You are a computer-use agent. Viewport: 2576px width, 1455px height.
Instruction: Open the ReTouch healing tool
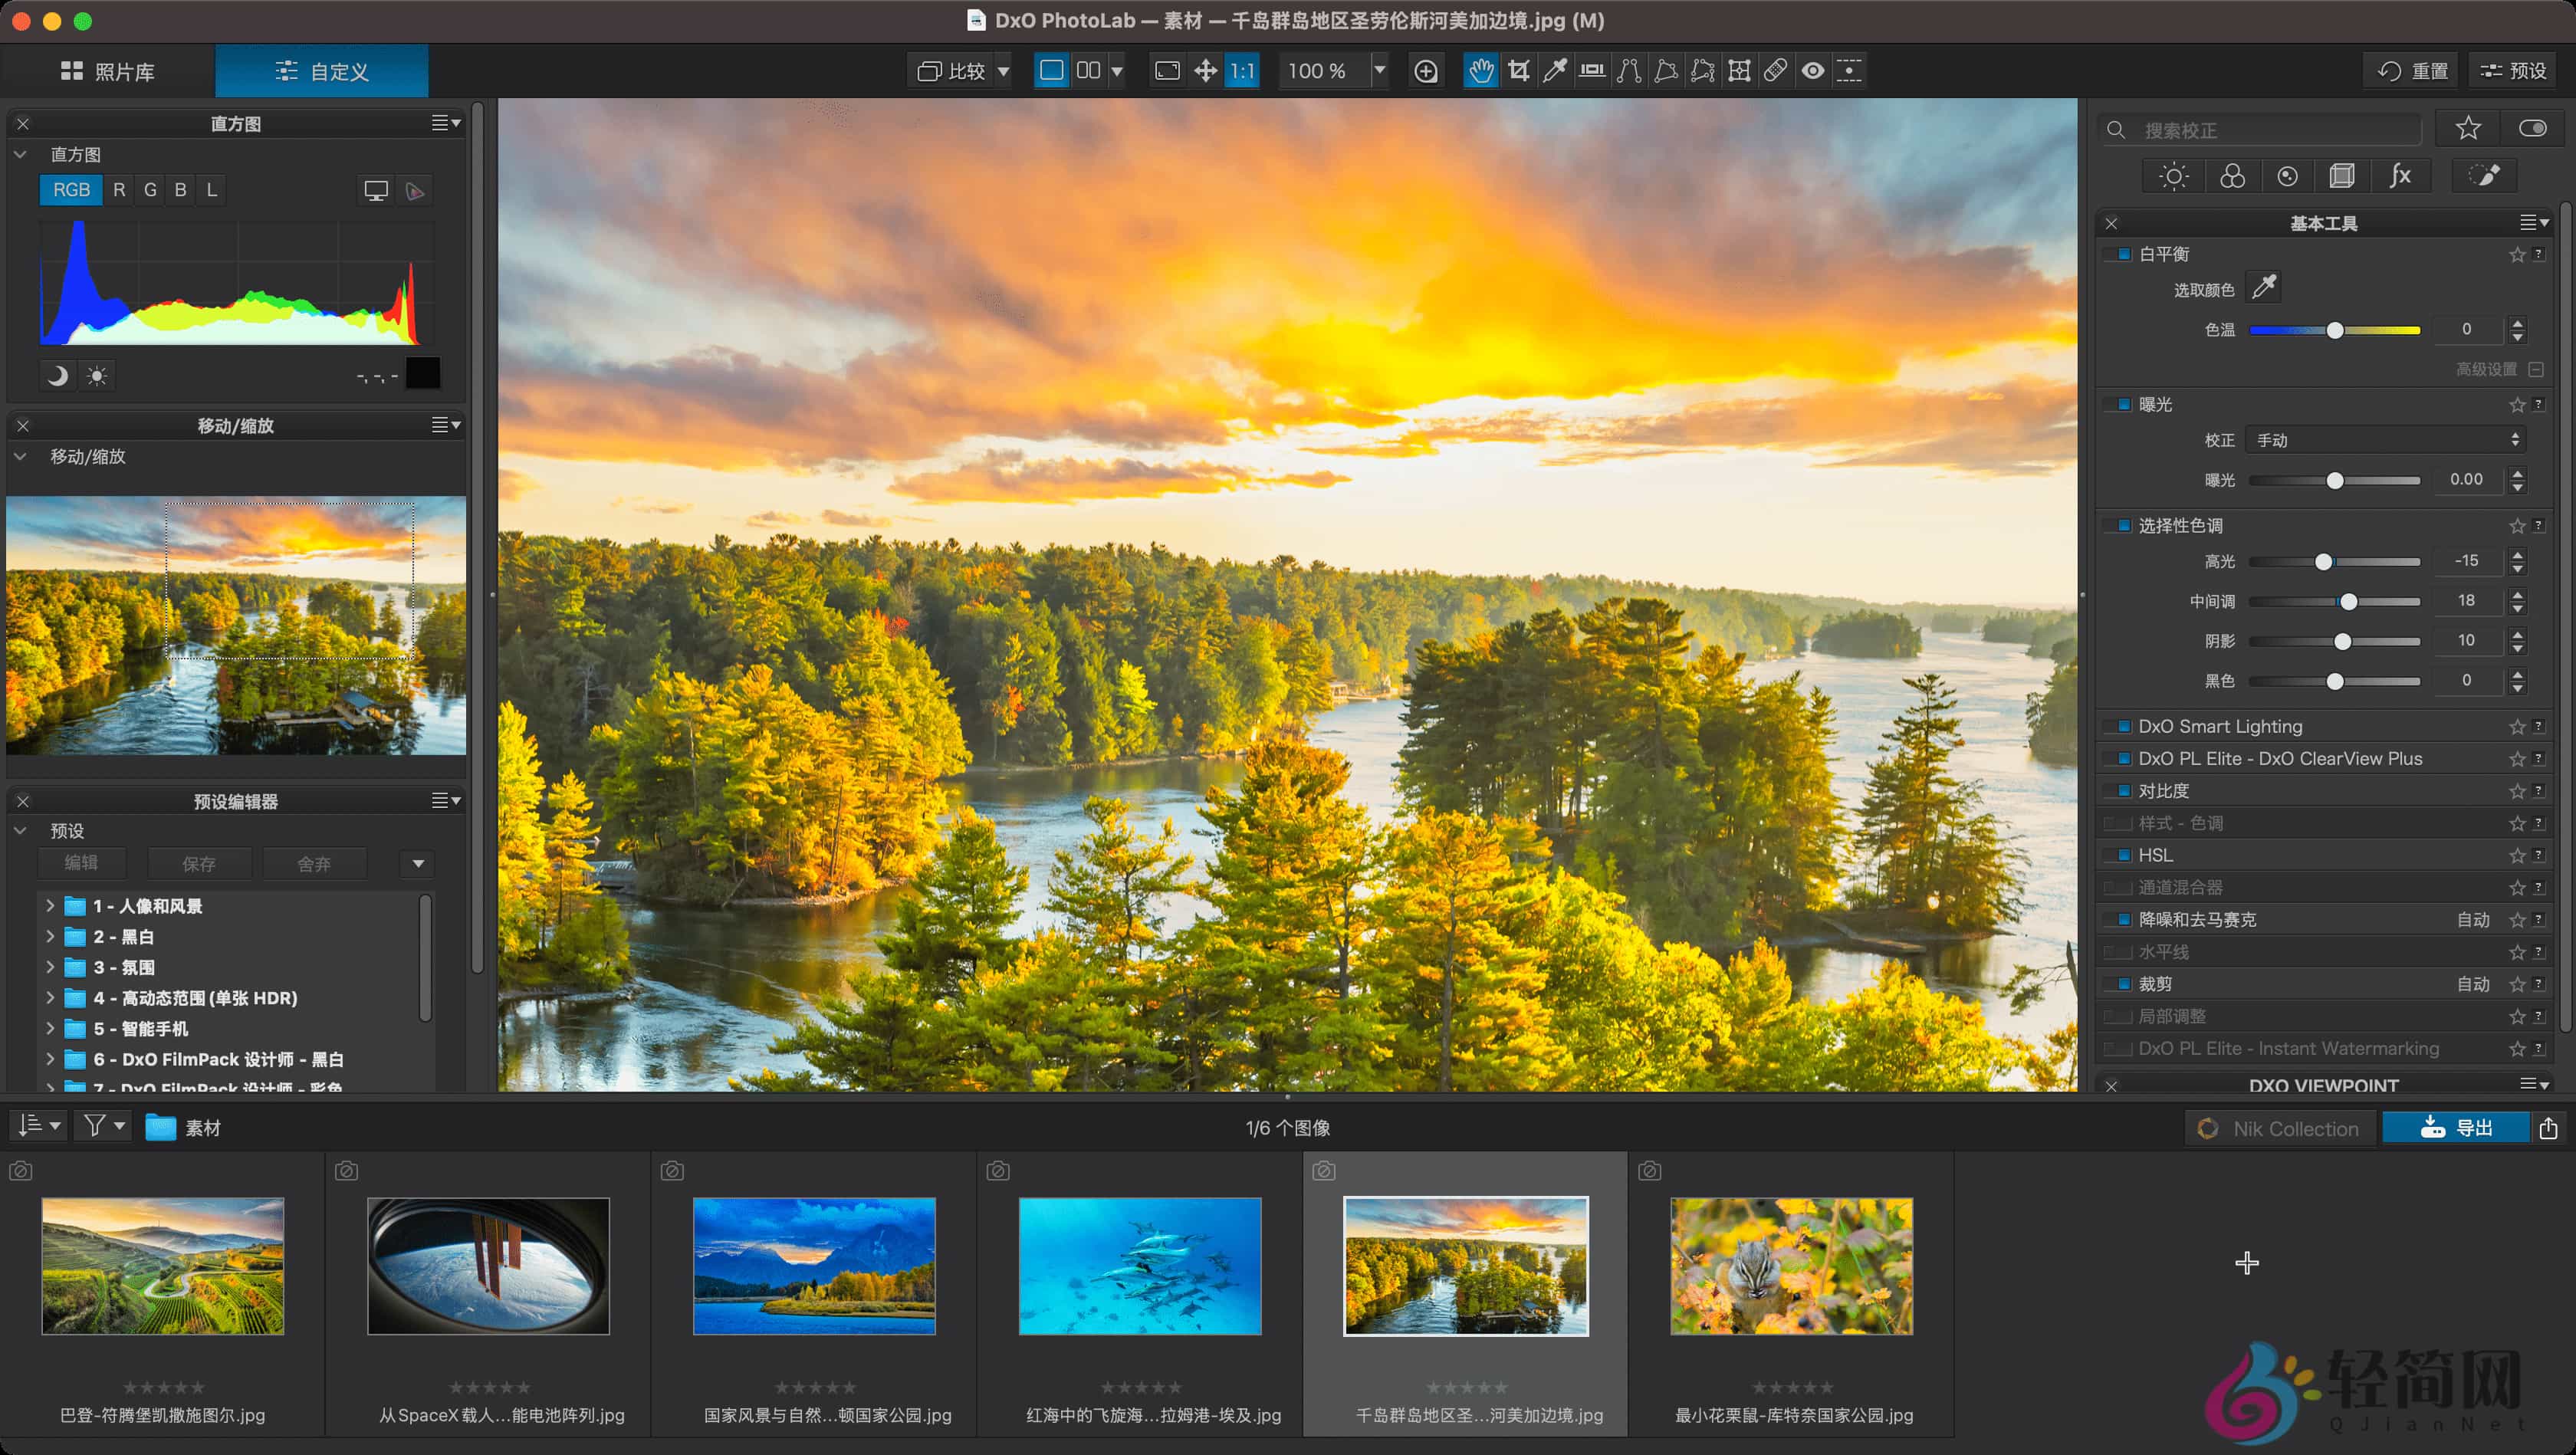click(x=1777, y=70)
